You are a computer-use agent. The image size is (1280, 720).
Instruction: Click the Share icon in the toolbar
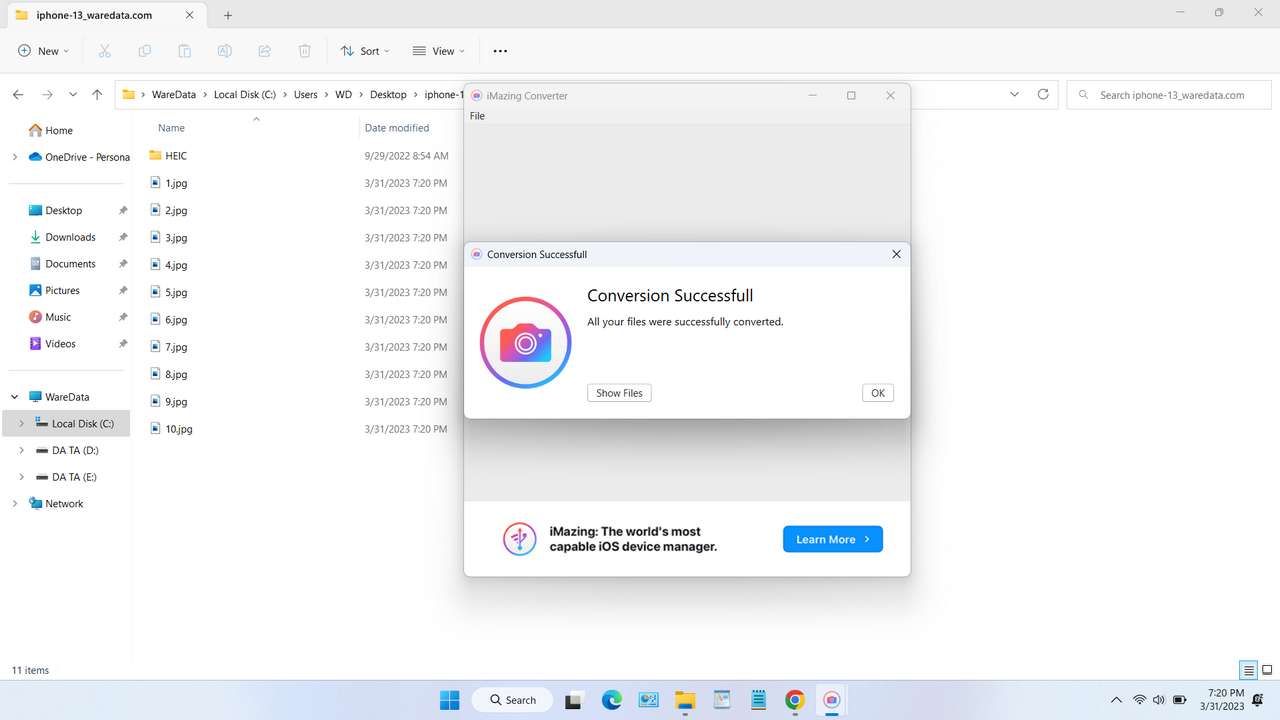tap(264, 50)
